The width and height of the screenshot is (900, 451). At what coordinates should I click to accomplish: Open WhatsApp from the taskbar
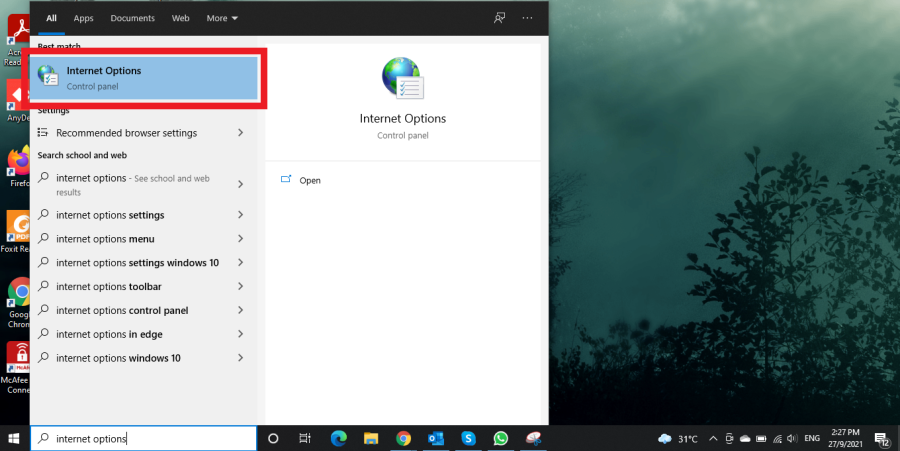500,438
